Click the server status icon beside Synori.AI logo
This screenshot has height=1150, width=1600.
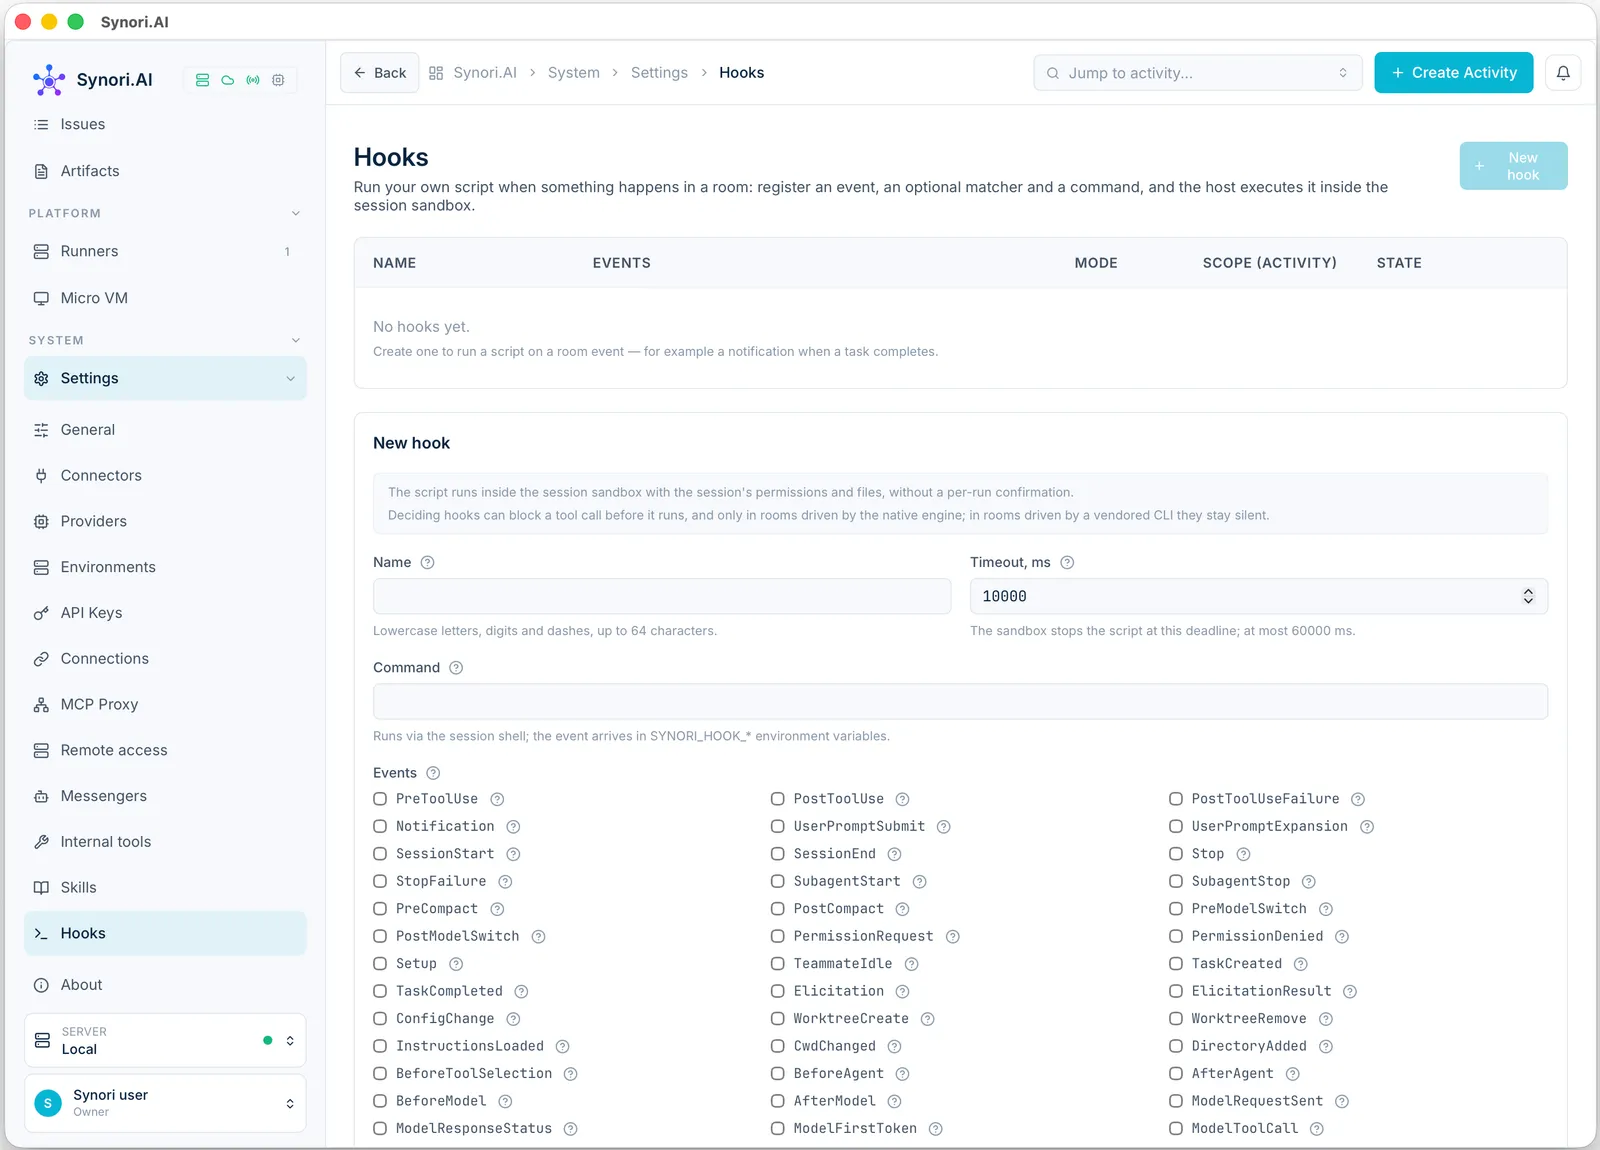click(202, 80)
